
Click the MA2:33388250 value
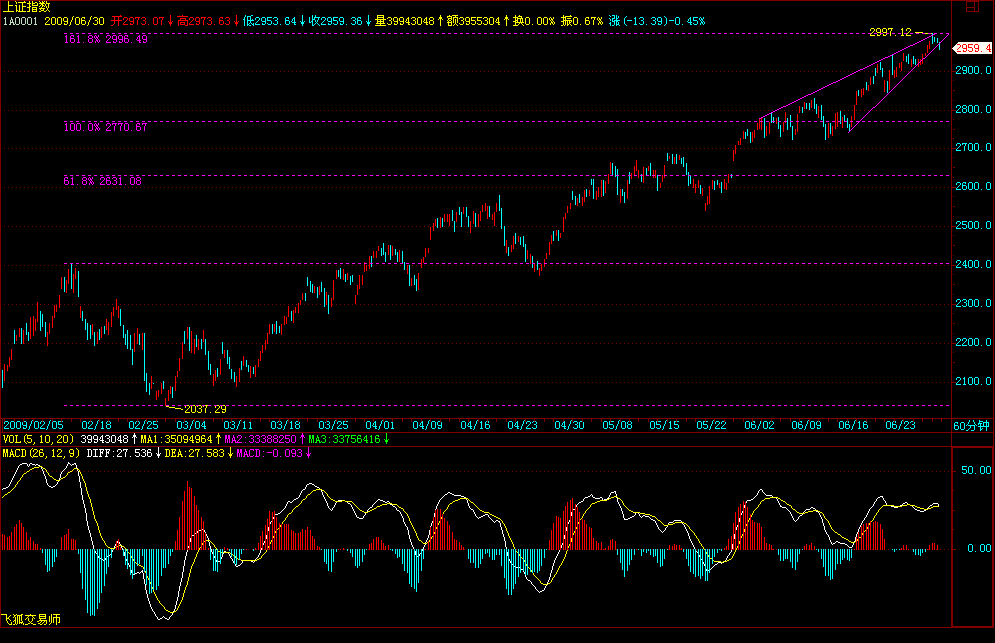coord(260,439)
